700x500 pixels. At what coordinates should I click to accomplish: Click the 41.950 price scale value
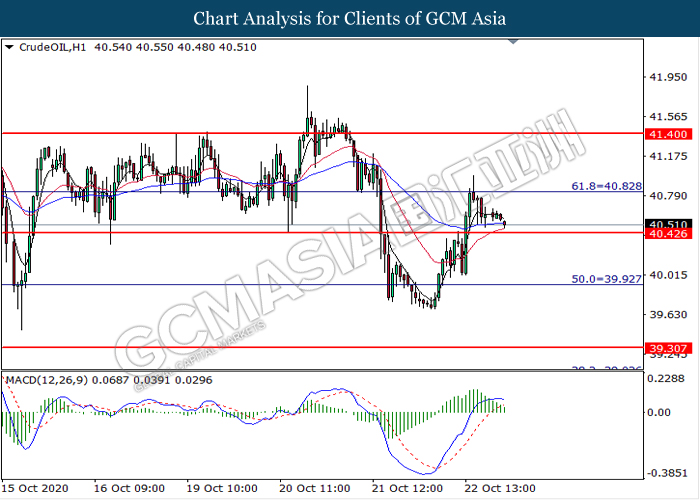[668, 77]
